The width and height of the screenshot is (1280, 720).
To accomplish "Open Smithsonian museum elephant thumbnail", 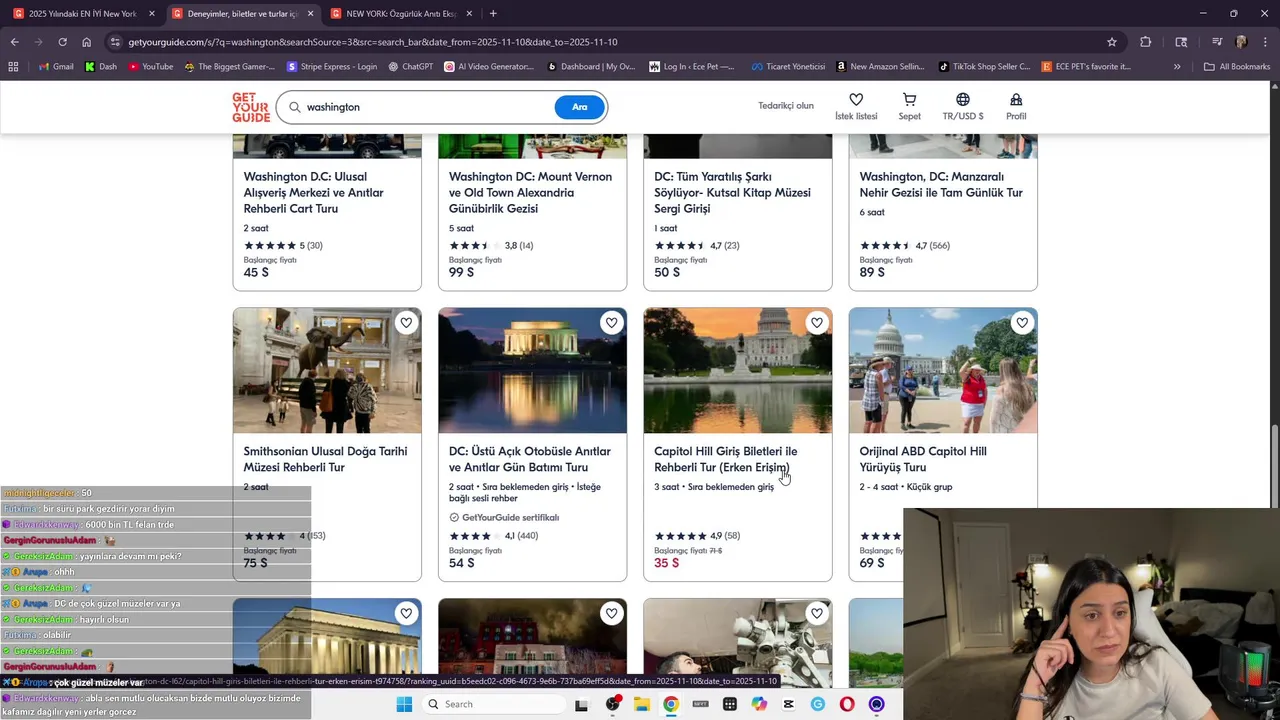I will coord(327,370).
